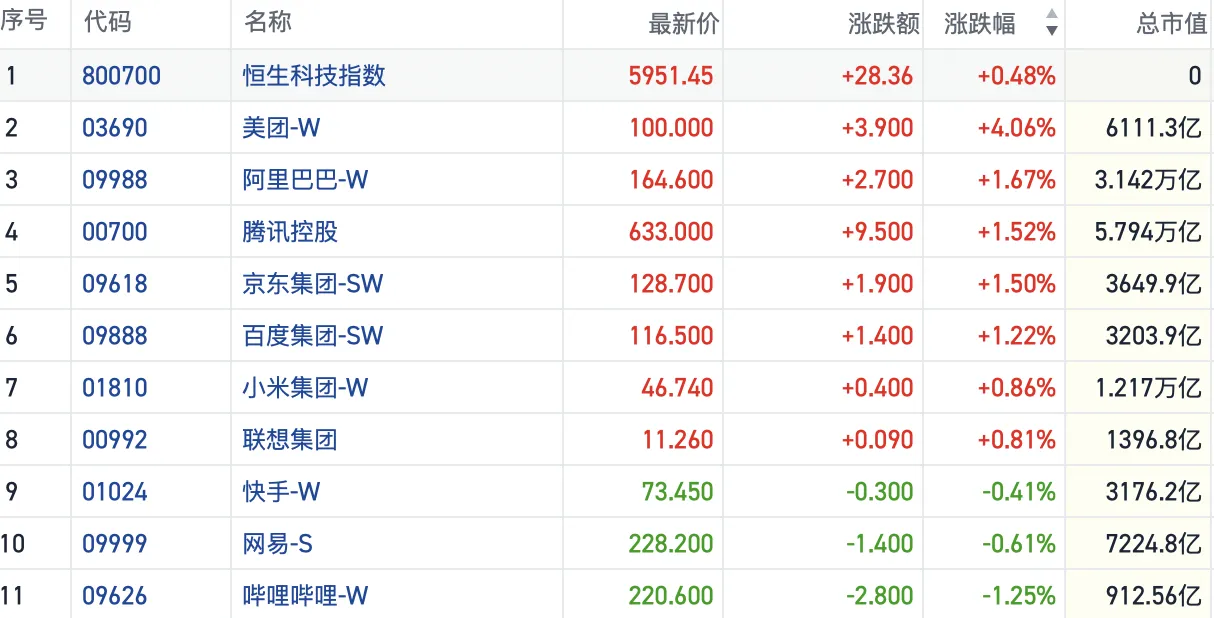
Task: Open stock code 03690 link
Action: click(x=114, y=128)
